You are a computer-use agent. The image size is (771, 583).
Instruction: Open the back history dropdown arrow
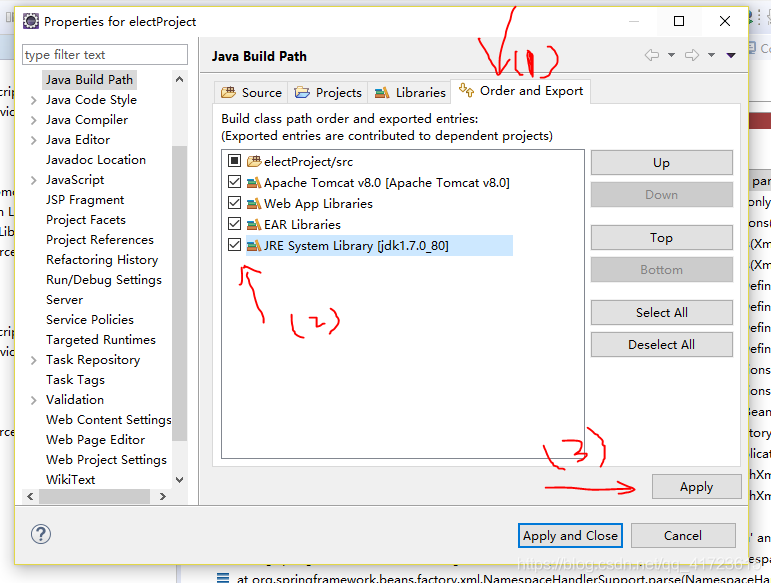point(671,55)
